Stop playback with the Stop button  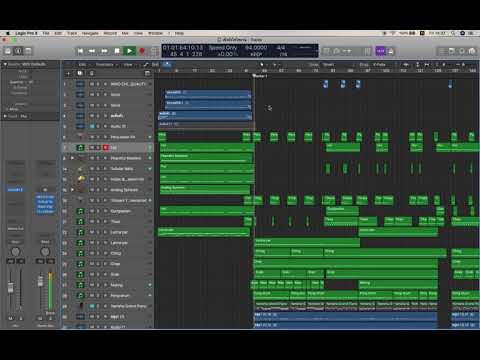(x=117, y=51)
